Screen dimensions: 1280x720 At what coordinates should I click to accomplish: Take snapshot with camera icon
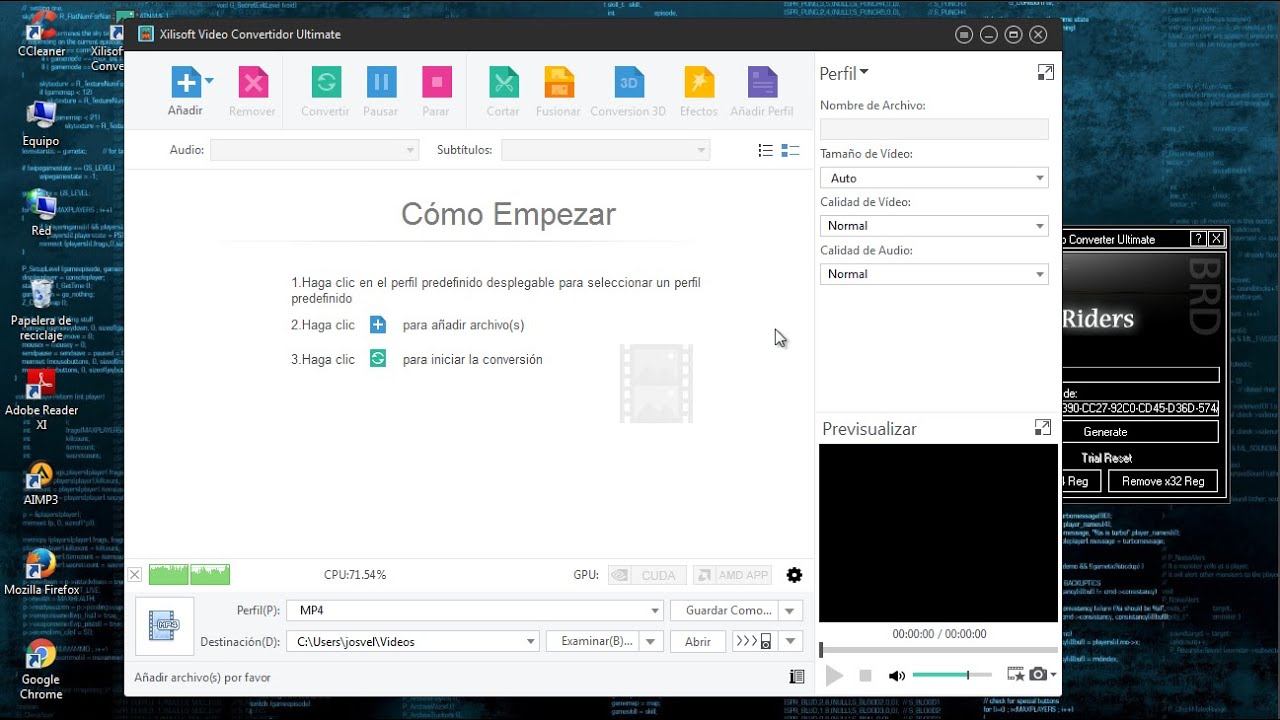point(1039,675)
